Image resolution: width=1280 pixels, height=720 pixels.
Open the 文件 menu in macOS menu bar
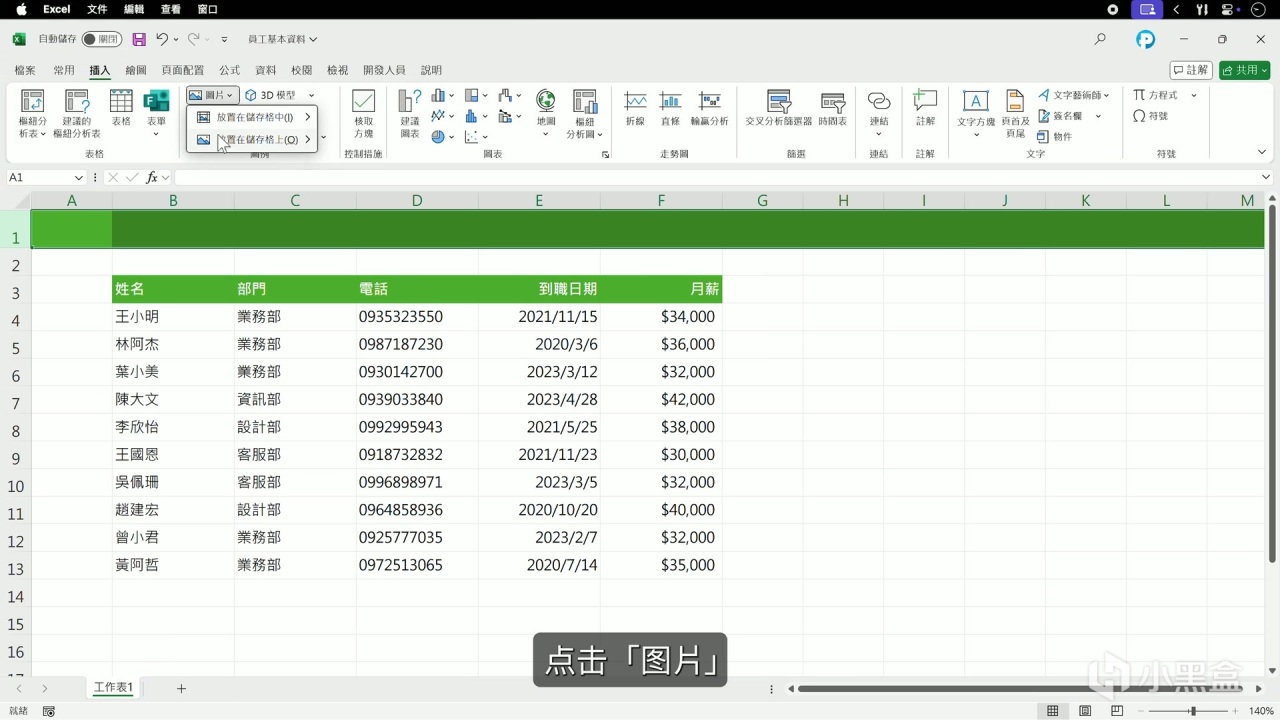tap(97, 9)
